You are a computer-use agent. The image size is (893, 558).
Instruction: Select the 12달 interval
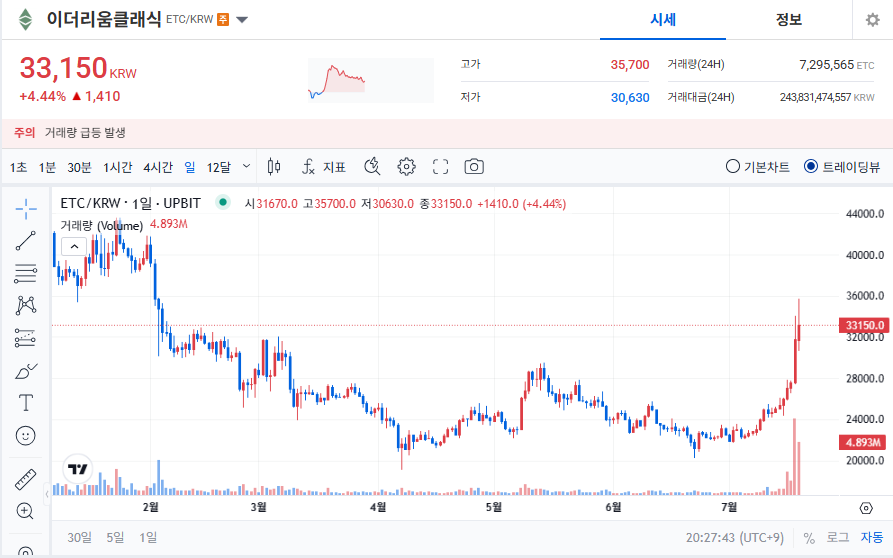coord(219,167)
